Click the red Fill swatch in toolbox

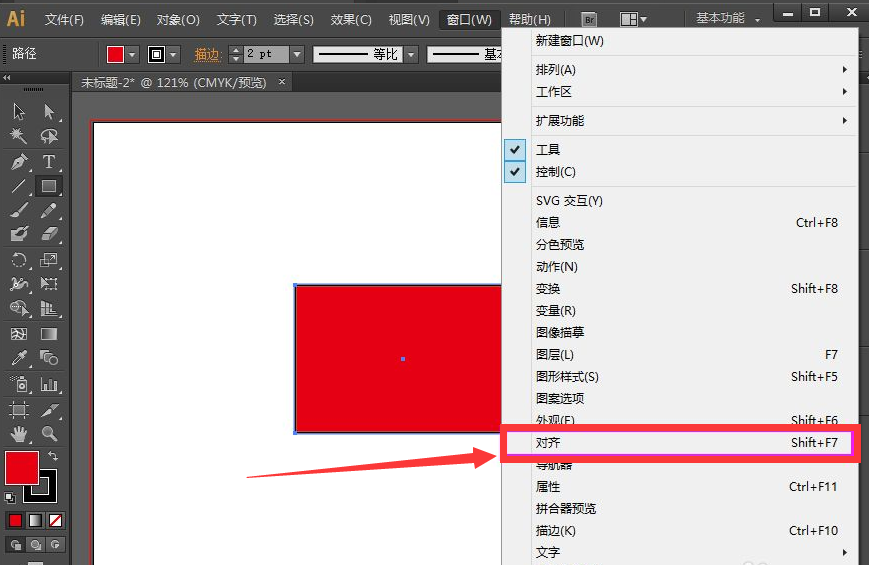coord(22,468)
